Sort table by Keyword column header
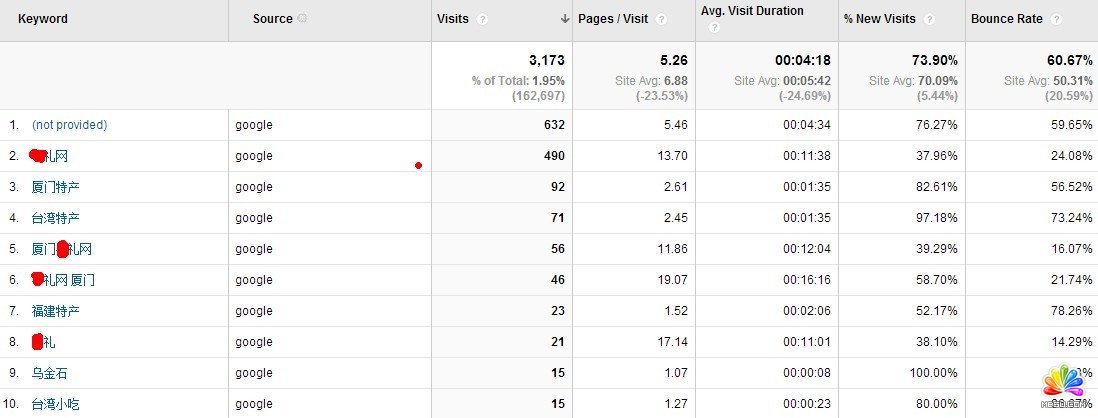The width and height of the screenshot is (1098, 418). click(x=43, y=19)
